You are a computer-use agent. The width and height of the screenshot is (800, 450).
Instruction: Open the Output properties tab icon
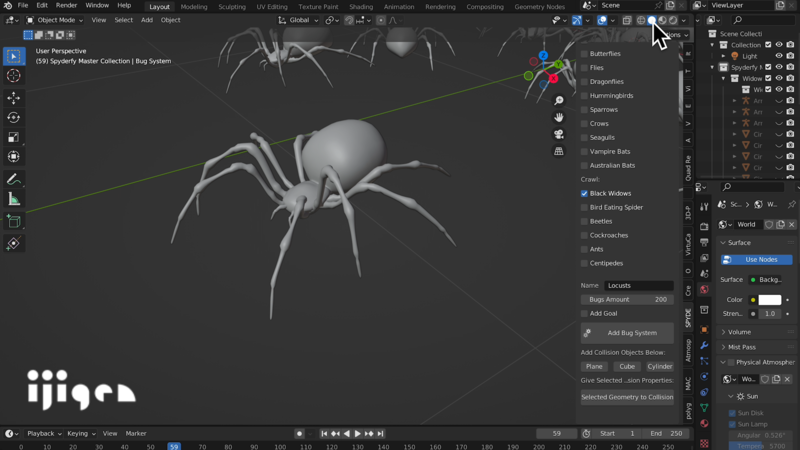(704, 242)
